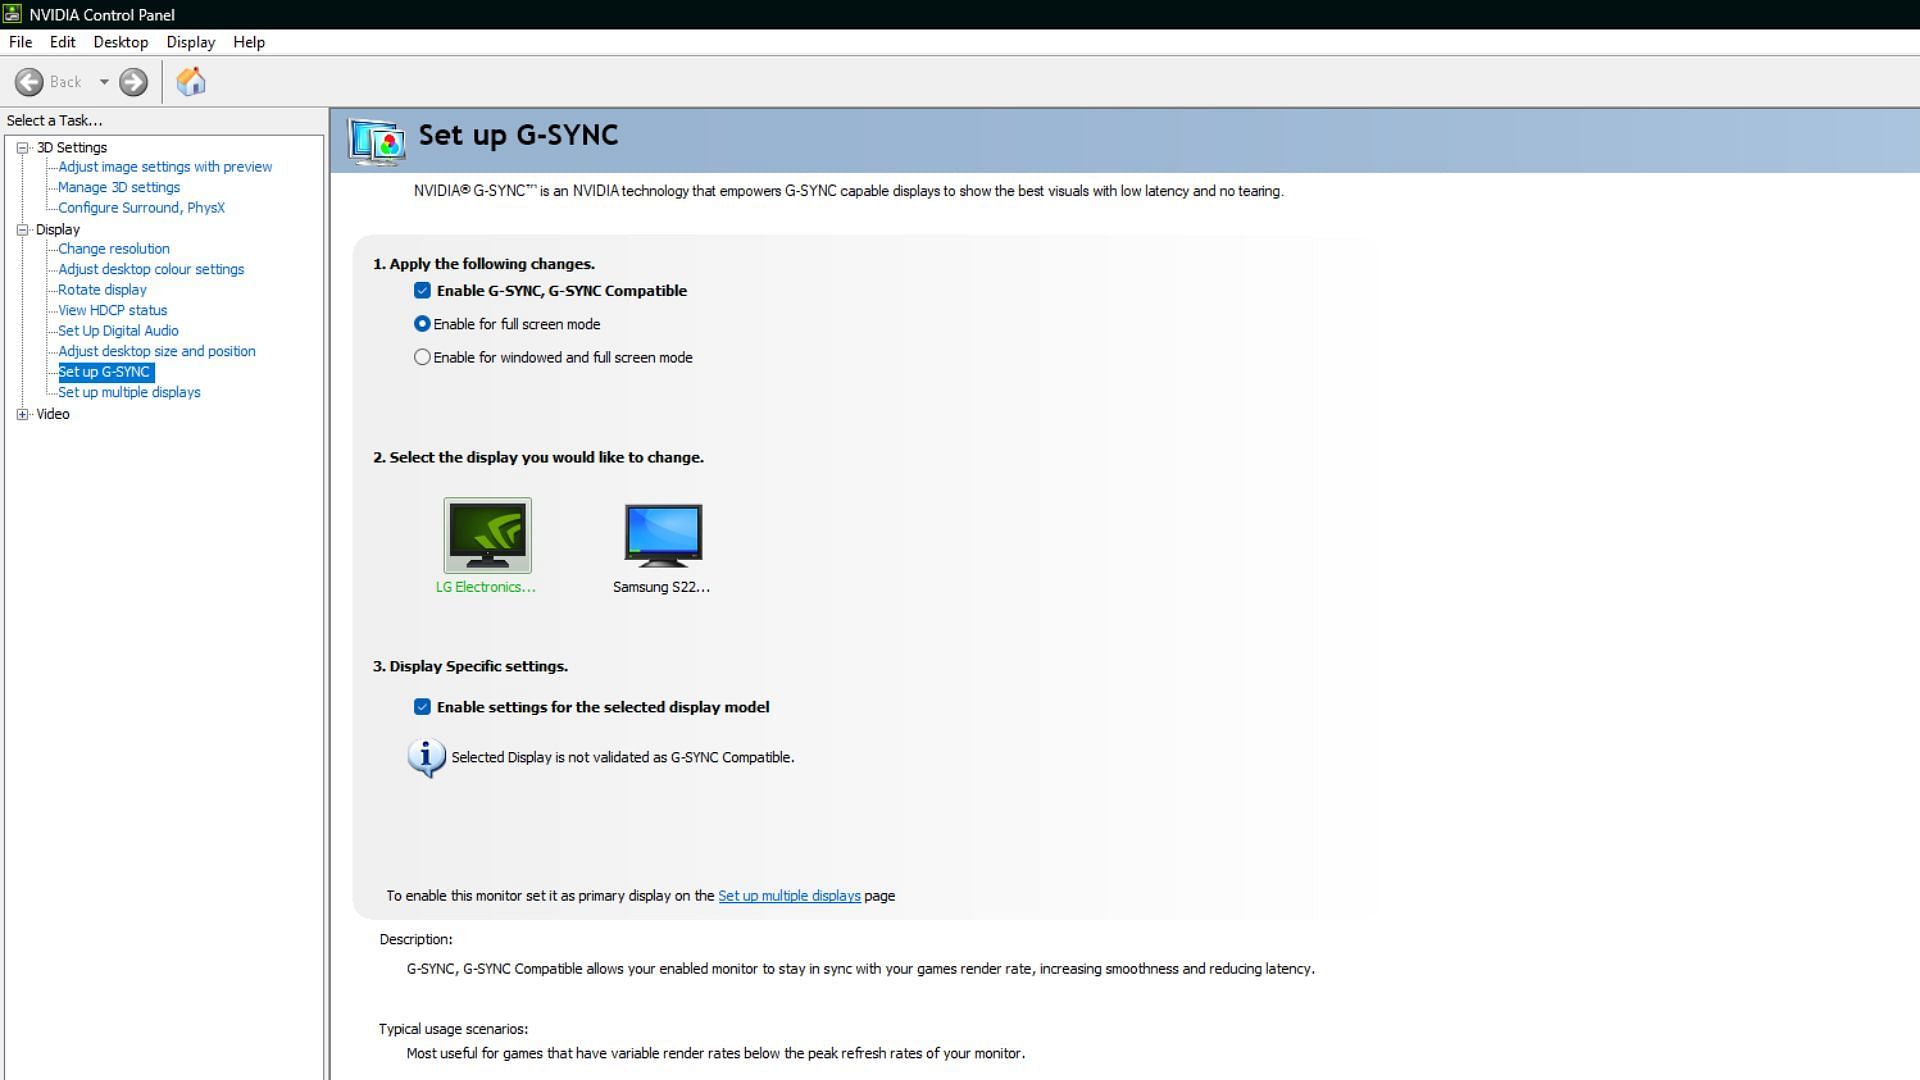Open Rotate display task
Screen dimensions: 1920x1080
[x=102, y=290]
